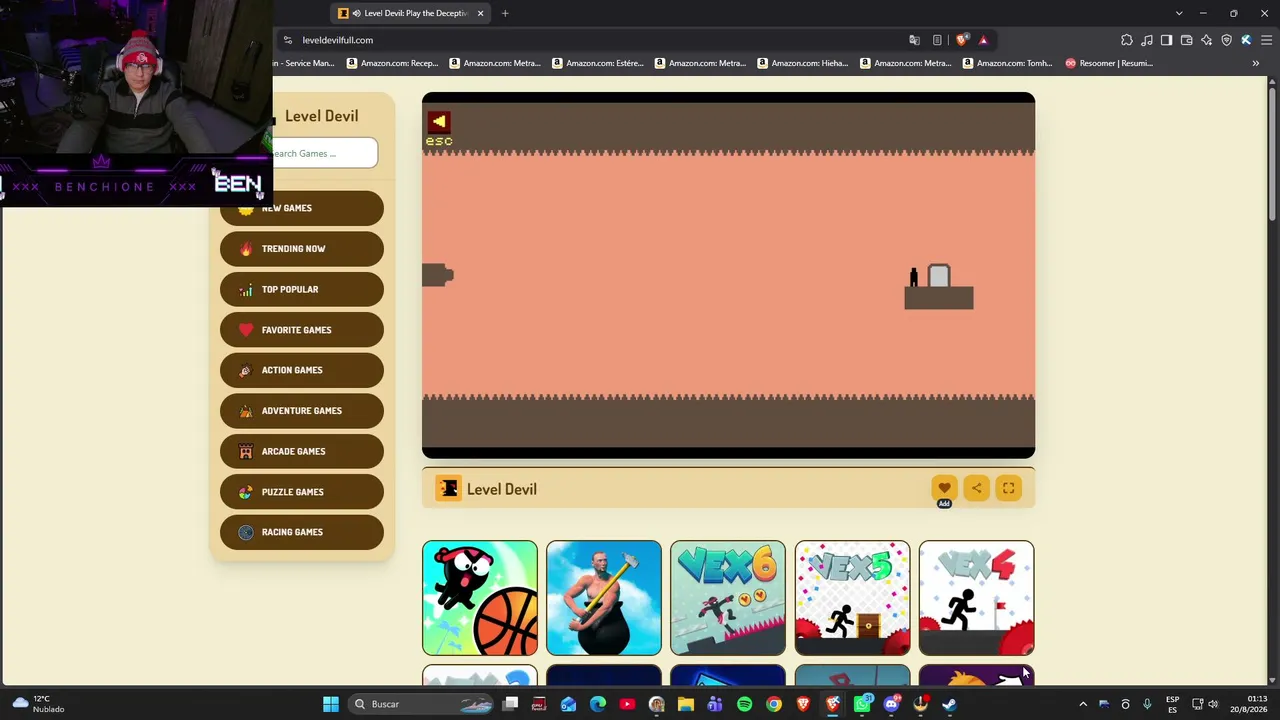Open the browser profile avatar icon
This screenshot has width=1280, height=720.
pyautogui.click(x=1246, y=40)
